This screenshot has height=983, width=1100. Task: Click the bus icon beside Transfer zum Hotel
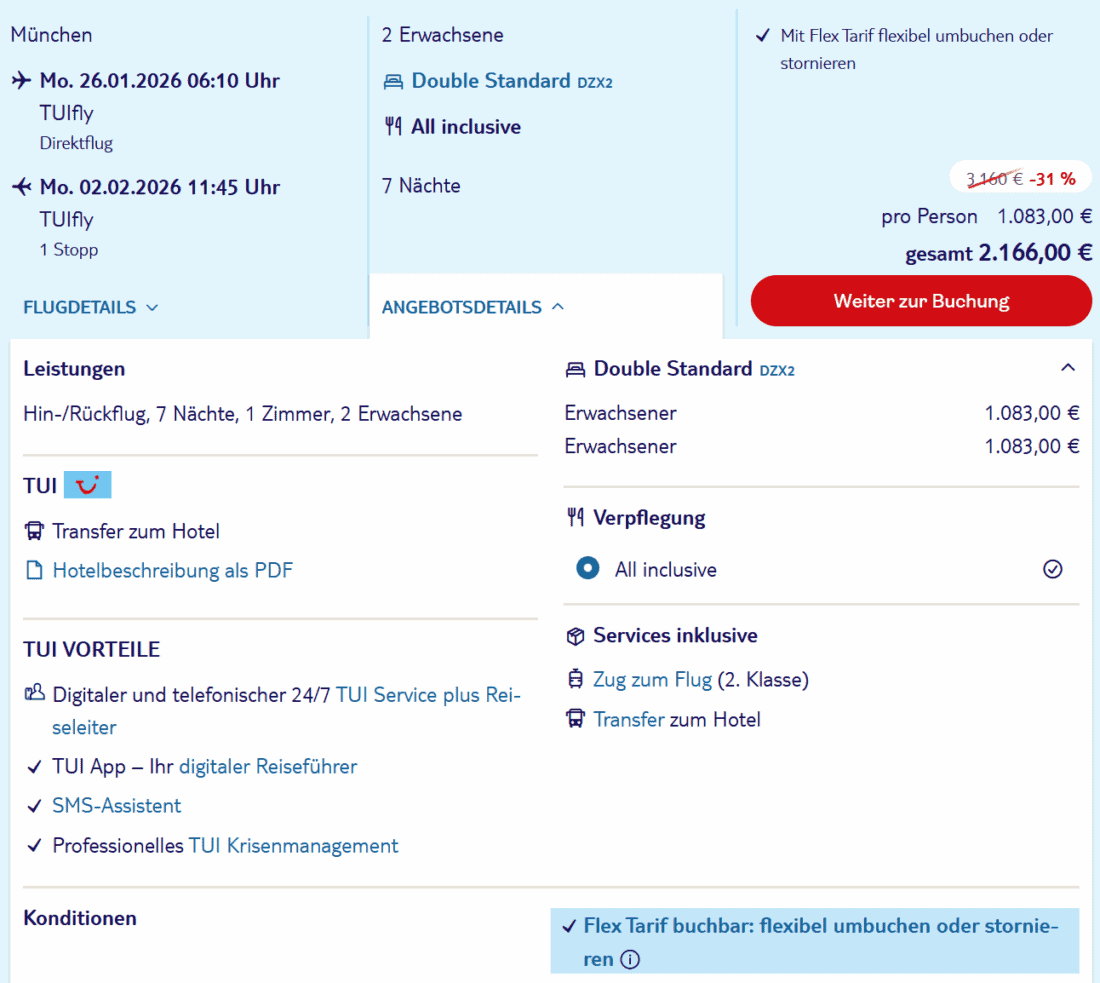click(34, 531)
